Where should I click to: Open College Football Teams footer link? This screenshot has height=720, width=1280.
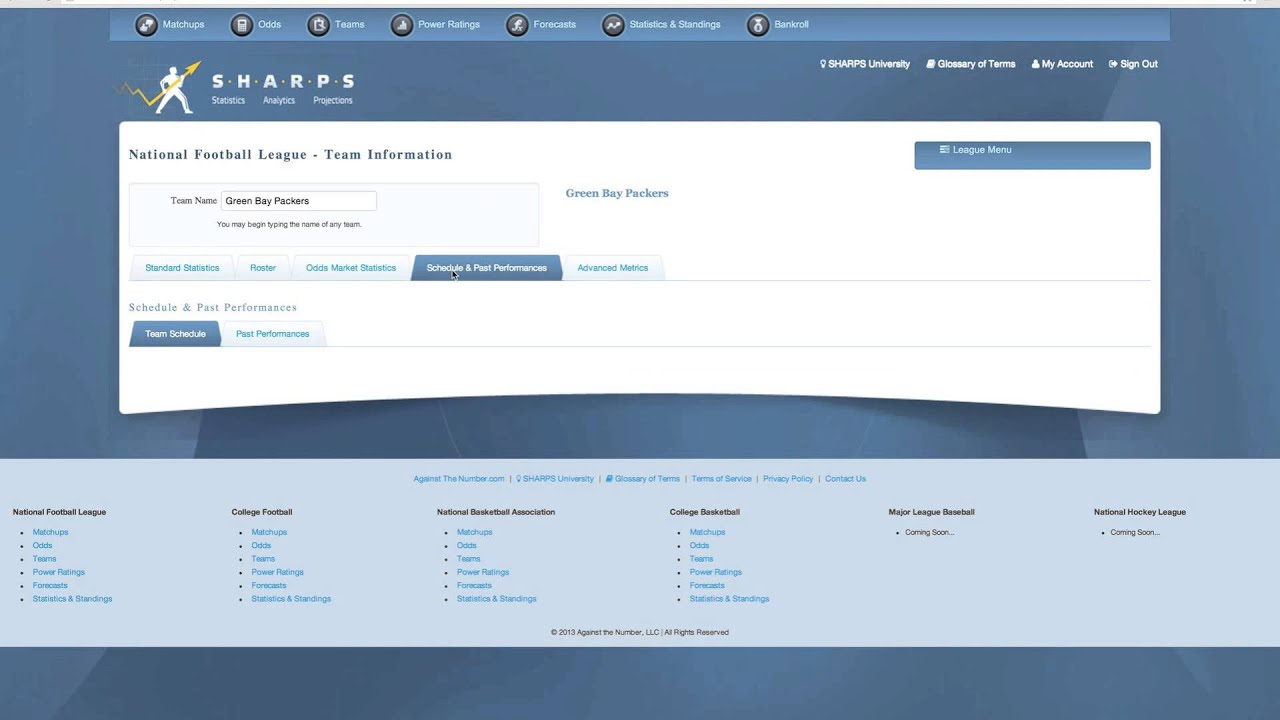click(263, 559)
